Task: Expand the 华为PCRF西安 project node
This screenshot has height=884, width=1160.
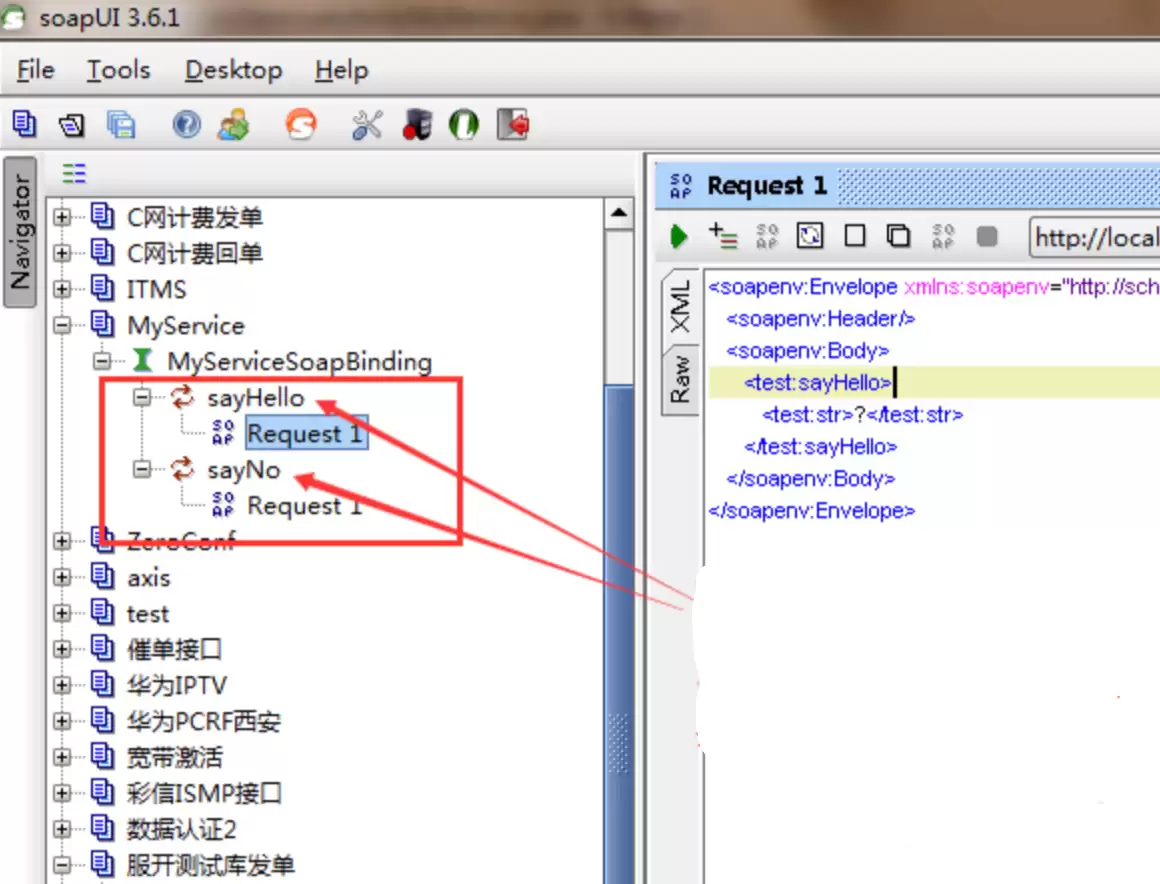Action: coord(62,721)
